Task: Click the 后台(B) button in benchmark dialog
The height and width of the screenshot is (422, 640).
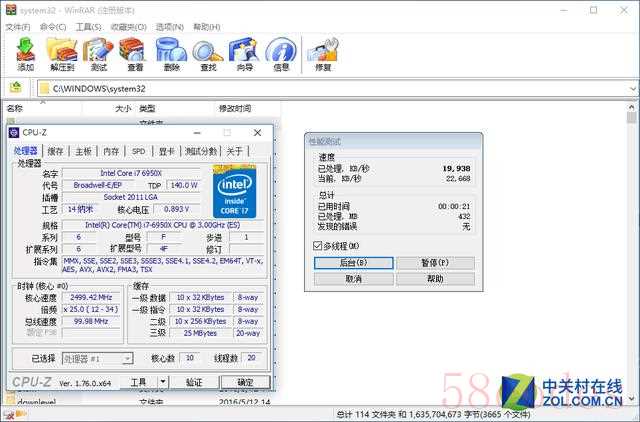Action: point(353,263)
